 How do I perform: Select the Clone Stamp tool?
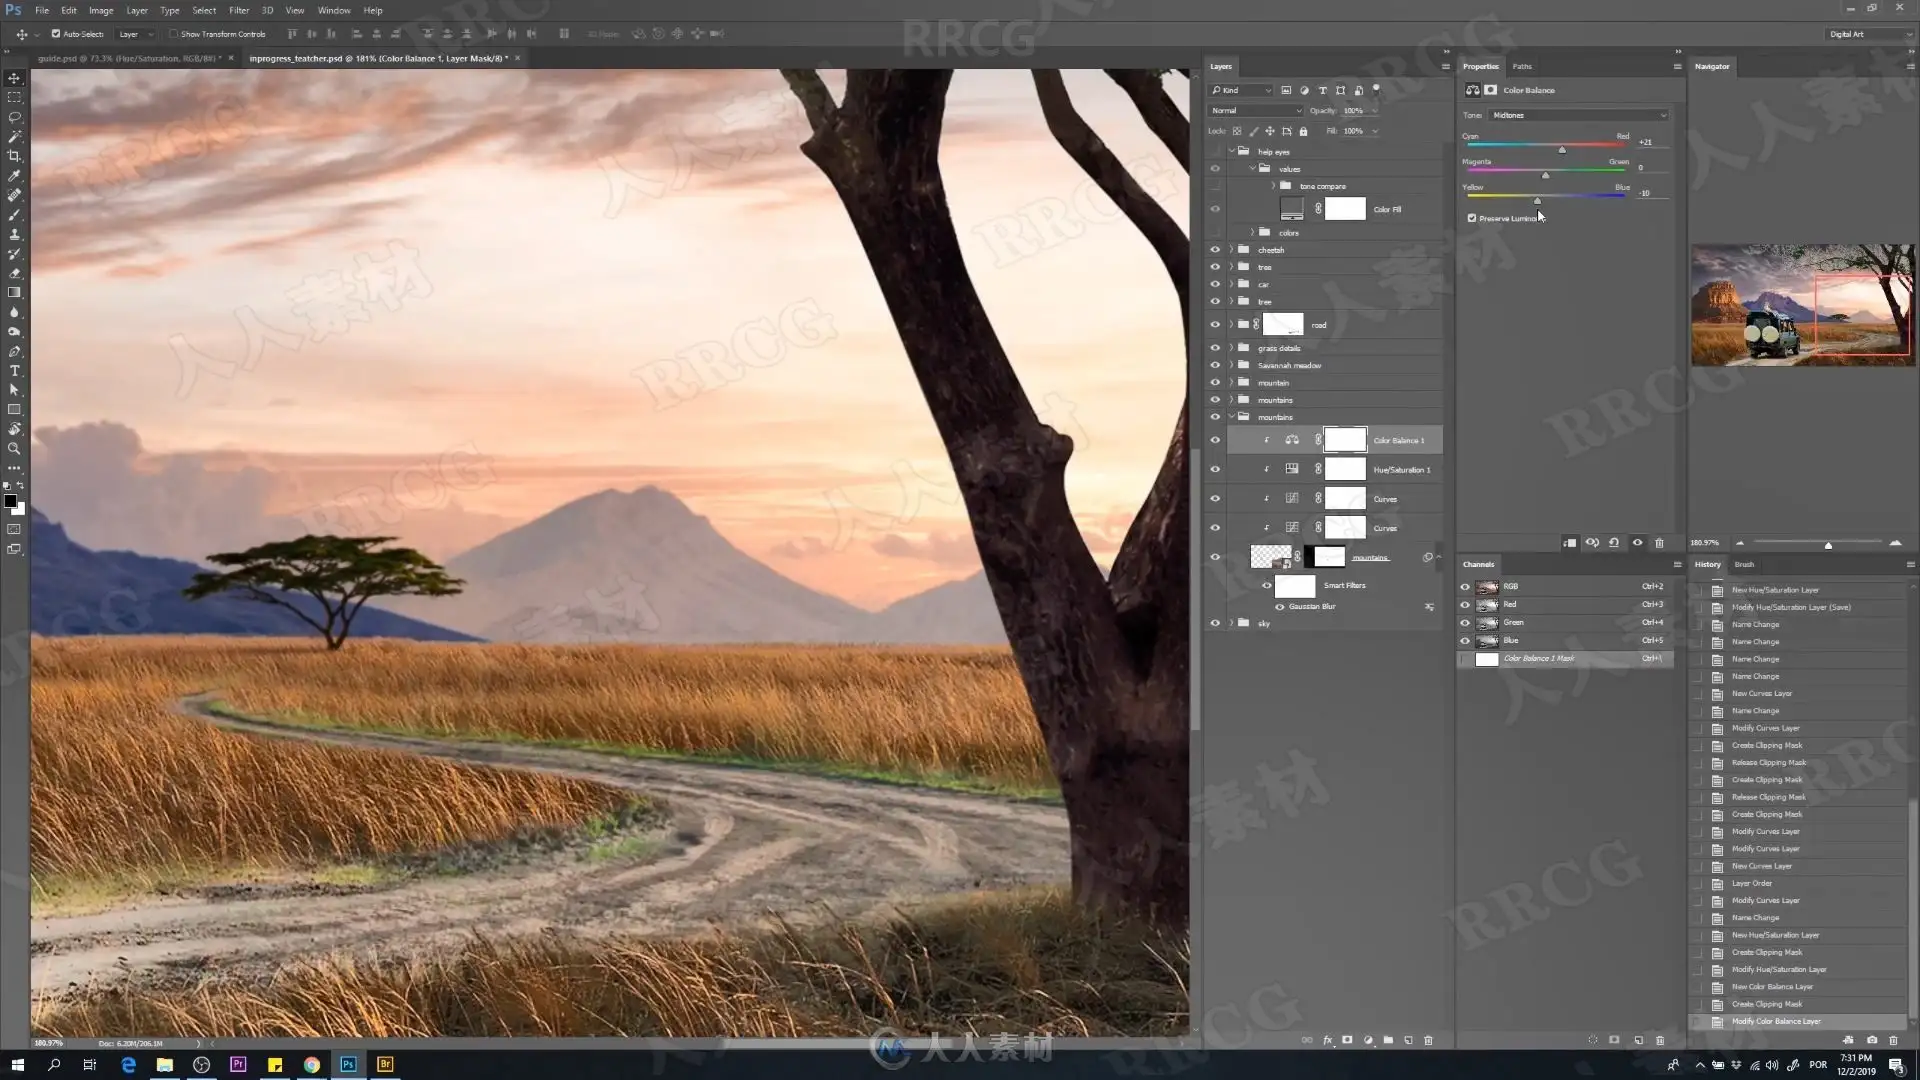(x=14, y=234)
